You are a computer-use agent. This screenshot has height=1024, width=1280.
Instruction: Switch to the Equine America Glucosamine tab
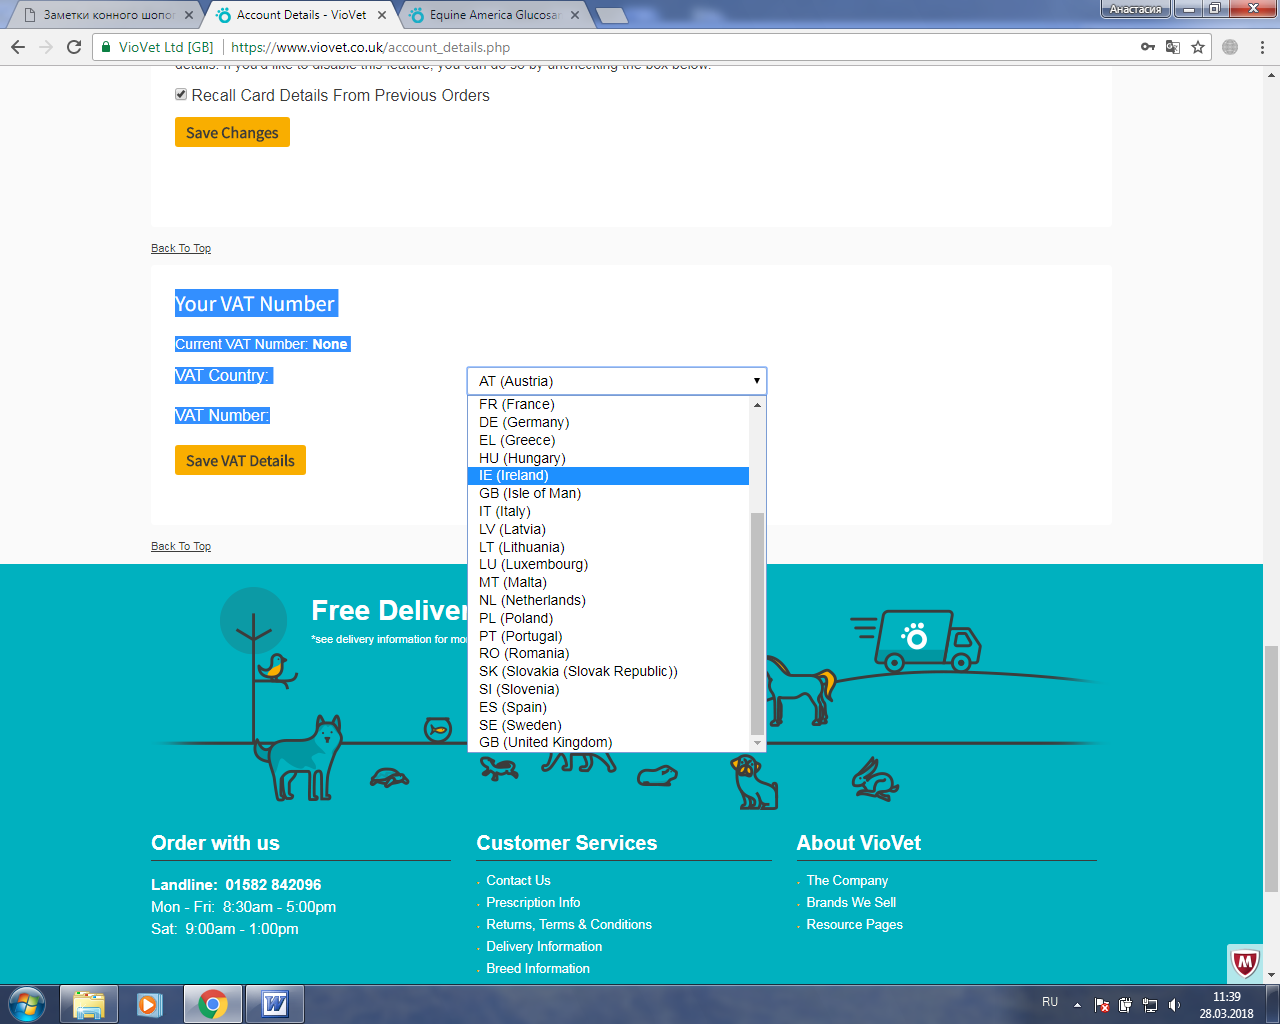[494, 15]
